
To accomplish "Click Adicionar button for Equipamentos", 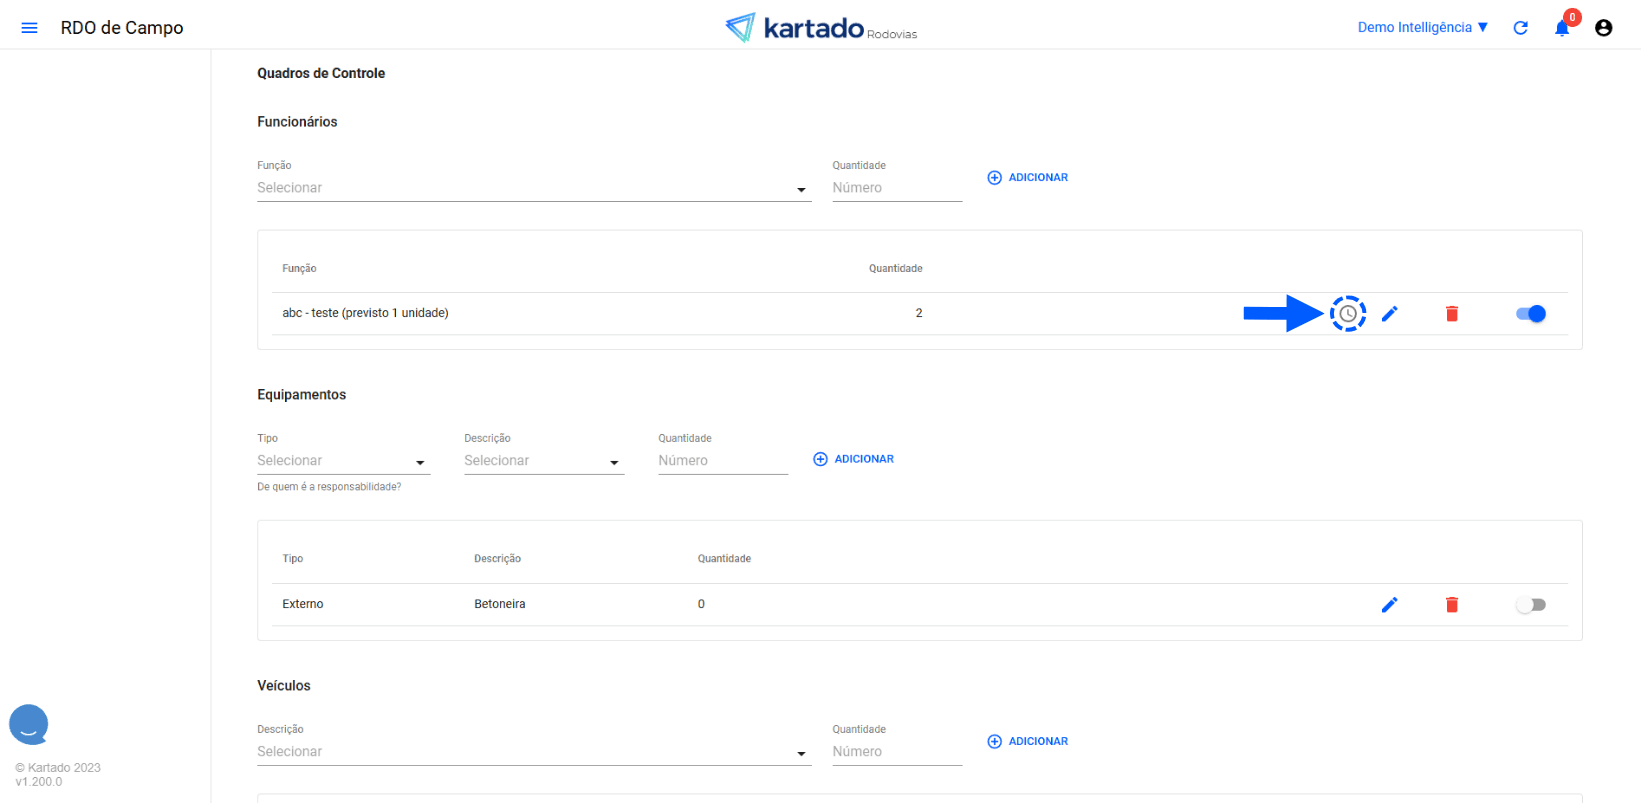I will point(854,459).
